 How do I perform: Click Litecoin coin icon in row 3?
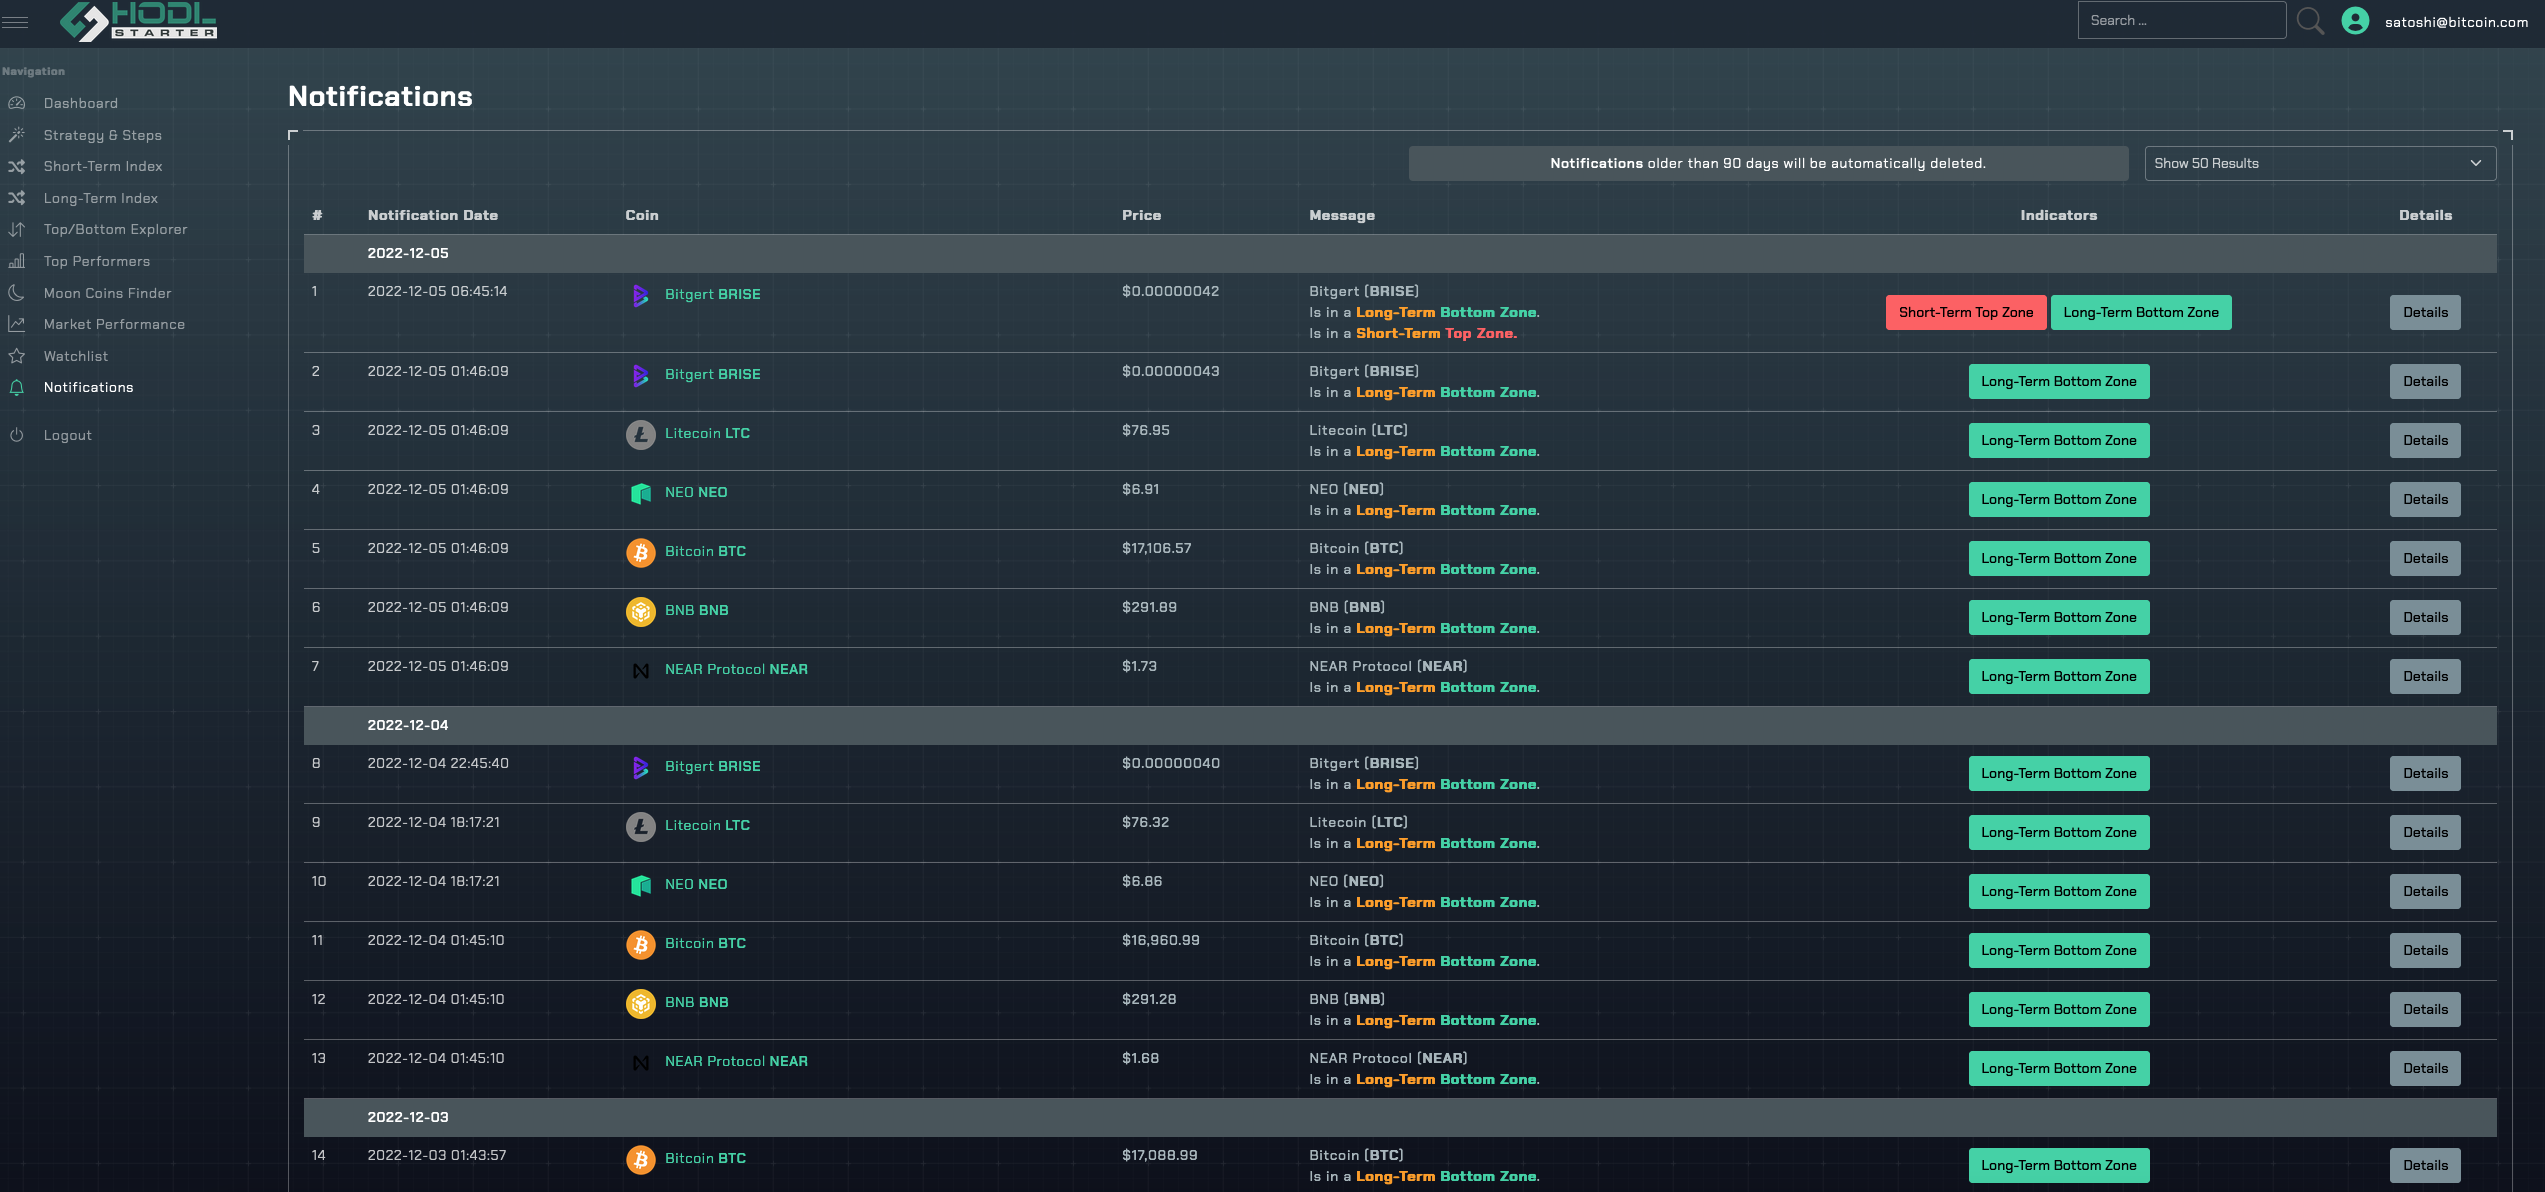click(641, 434)
